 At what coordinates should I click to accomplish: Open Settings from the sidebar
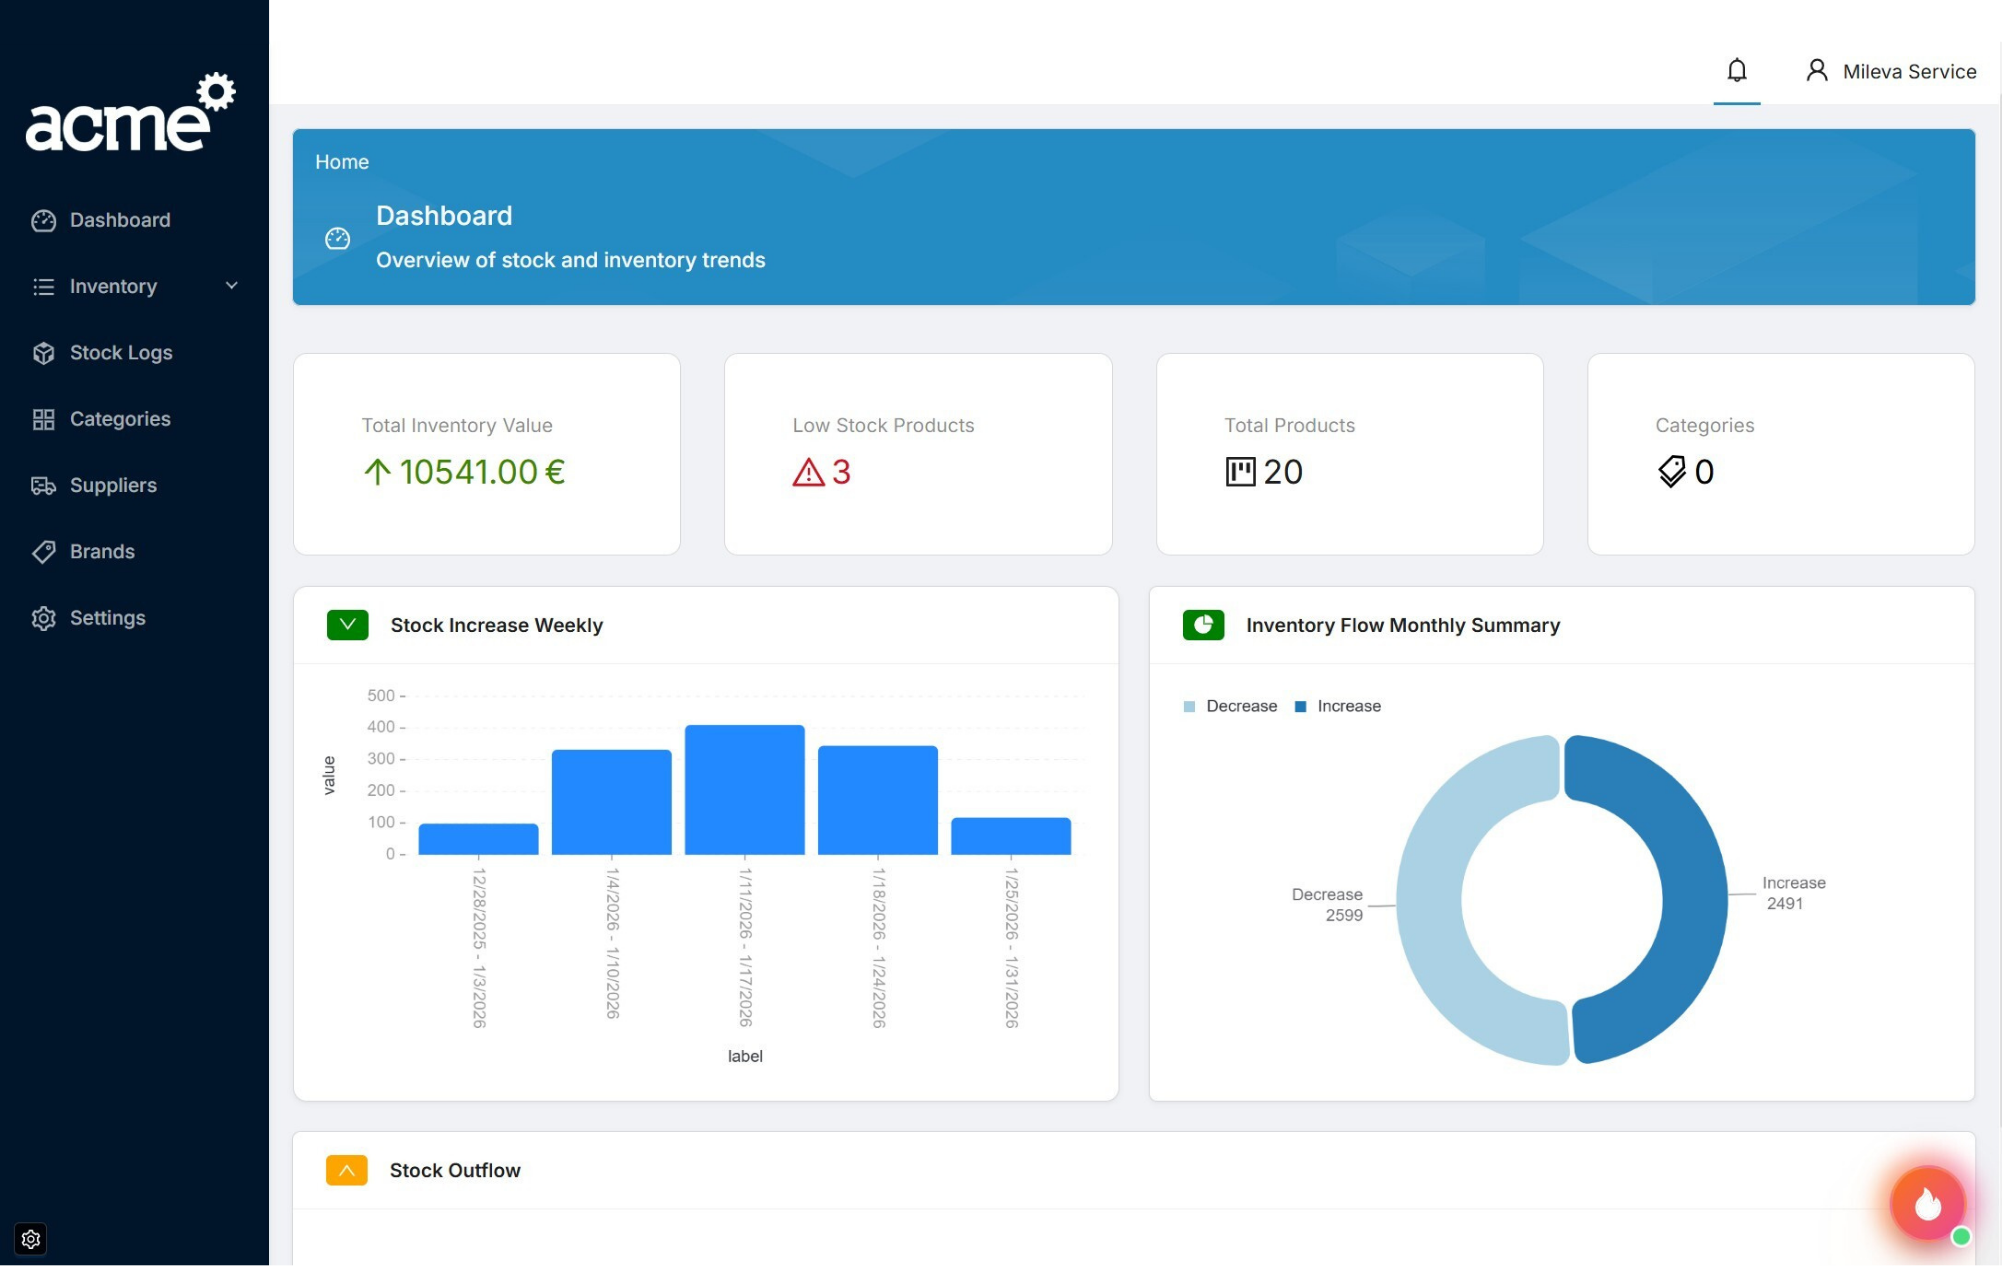(107, 618)
